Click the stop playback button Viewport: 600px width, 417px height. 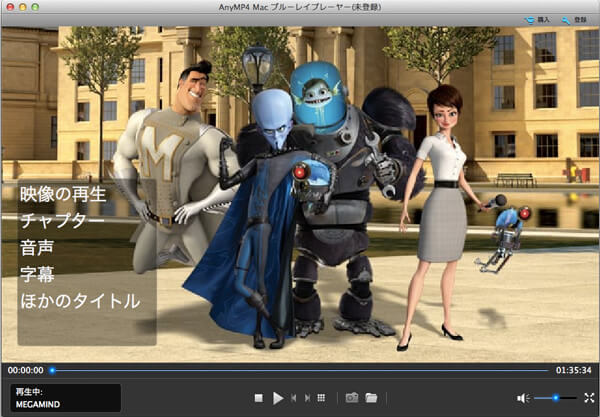click(258, 398)
